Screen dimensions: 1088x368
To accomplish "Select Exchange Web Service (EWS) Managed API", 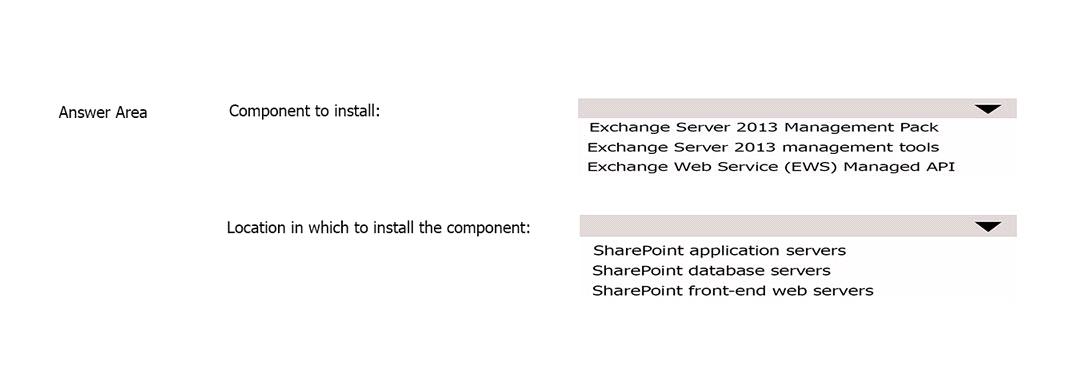I will click(x=771, y=167).
